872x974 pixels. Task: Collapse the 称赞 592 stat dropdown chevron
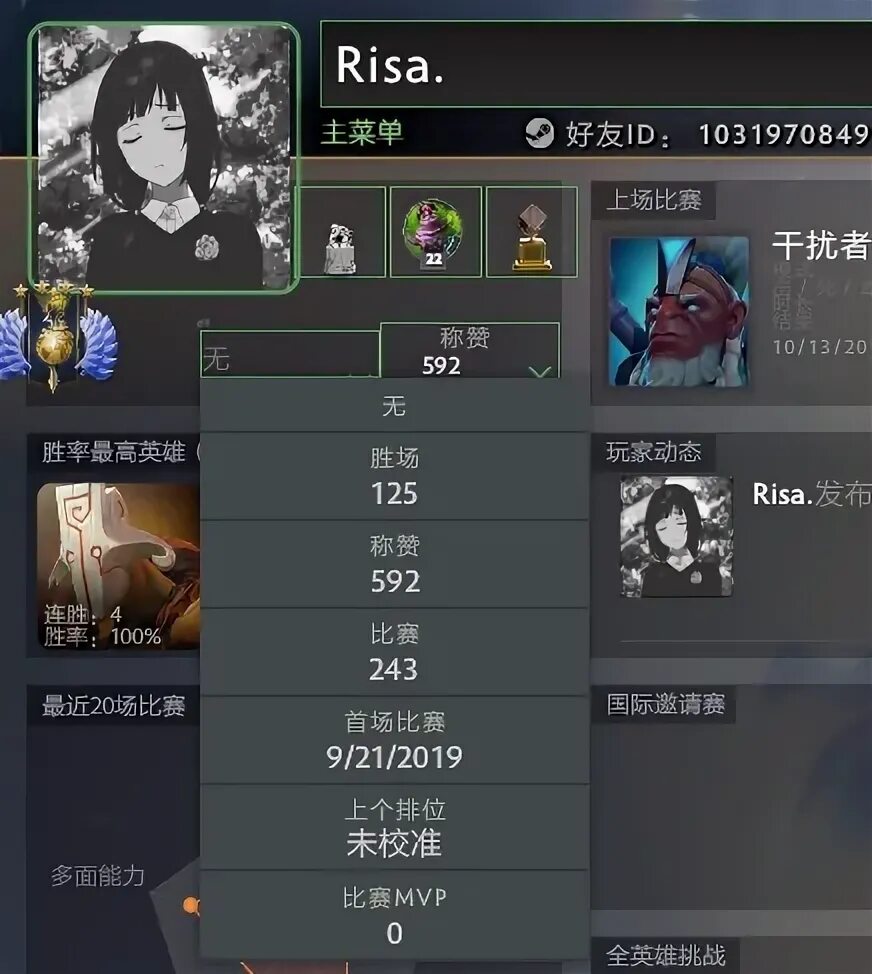click(x=540, y=371)
